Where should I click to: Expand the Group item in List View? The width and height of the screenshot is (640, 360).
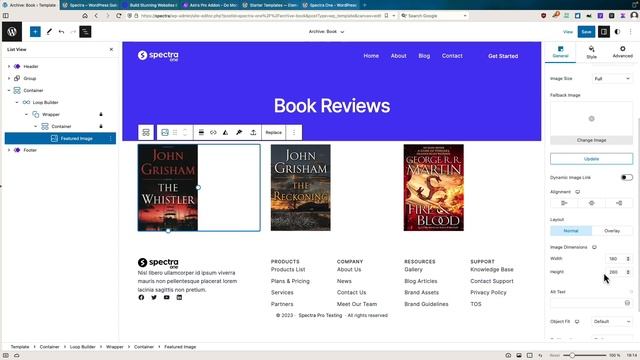9,78
